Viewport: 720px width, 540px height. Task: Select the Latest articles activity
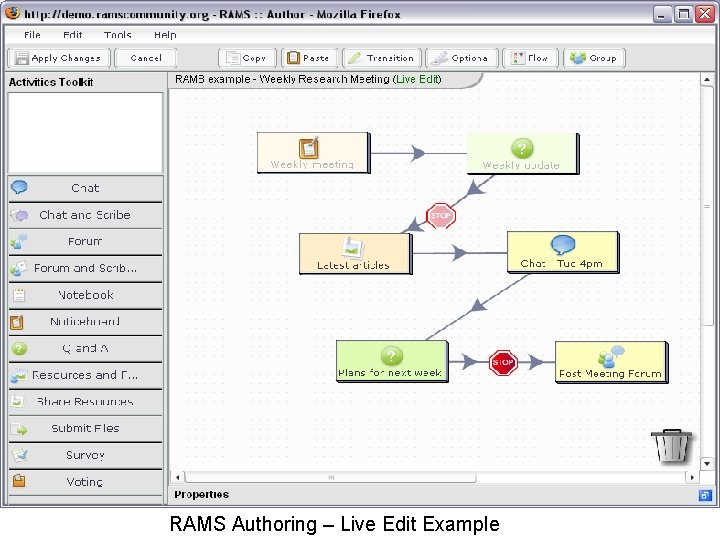pos(355,254)
